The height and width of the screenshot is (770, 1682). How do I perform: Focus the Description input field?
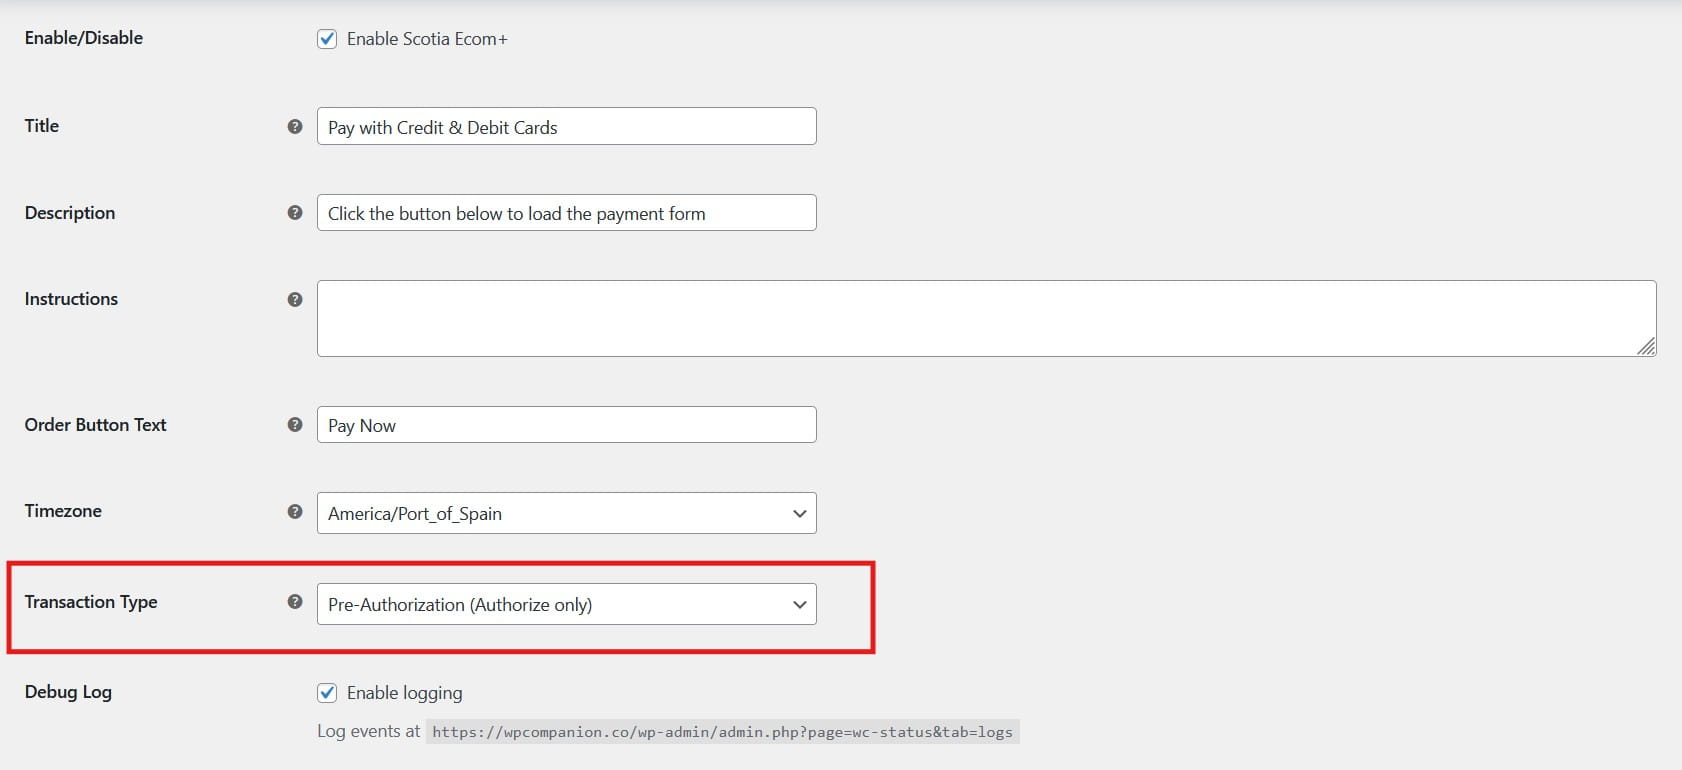[x=566, y=213]
